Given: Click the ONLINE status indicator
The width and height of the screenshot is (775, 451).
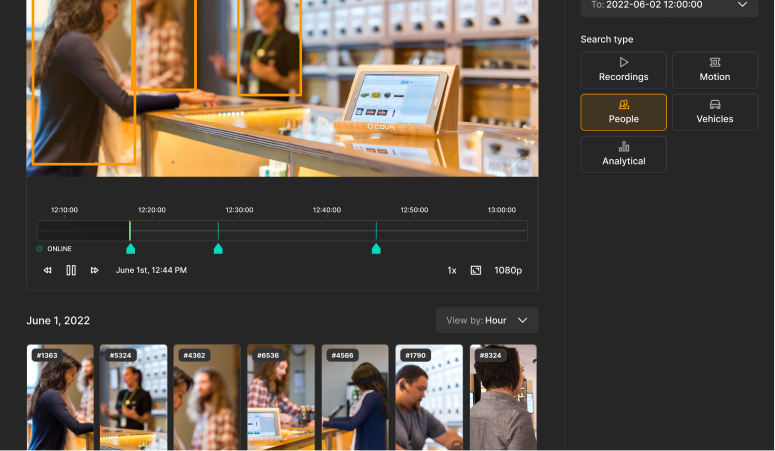Looking at the screenshot, I should coord(54,249).
